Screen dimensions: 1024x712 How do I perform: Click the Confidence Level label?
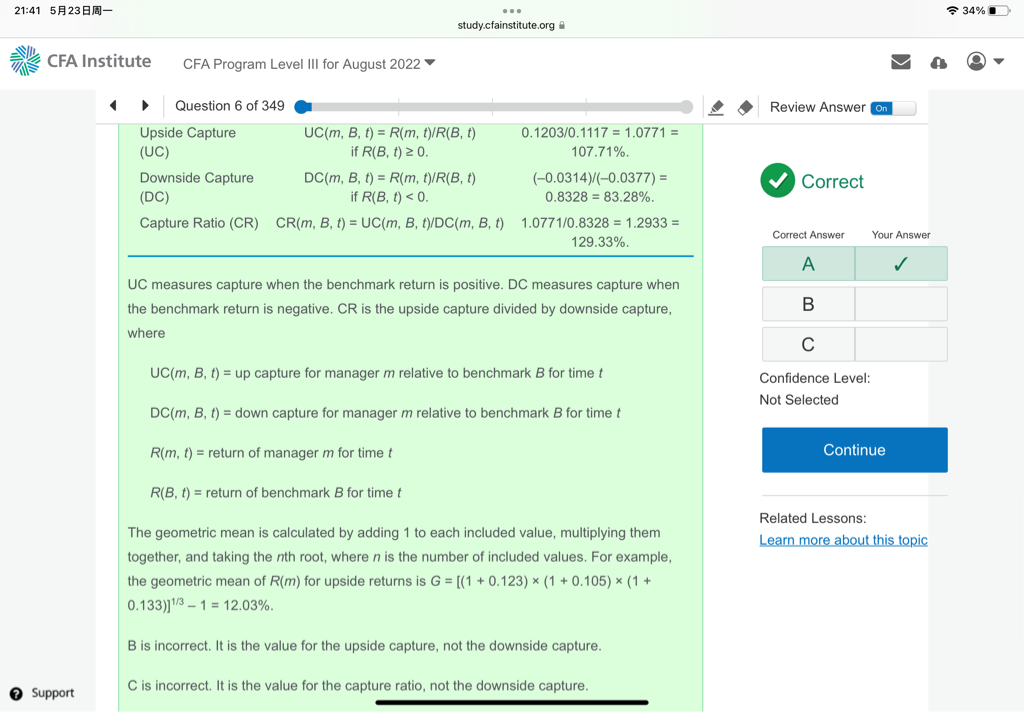(814, 378)
